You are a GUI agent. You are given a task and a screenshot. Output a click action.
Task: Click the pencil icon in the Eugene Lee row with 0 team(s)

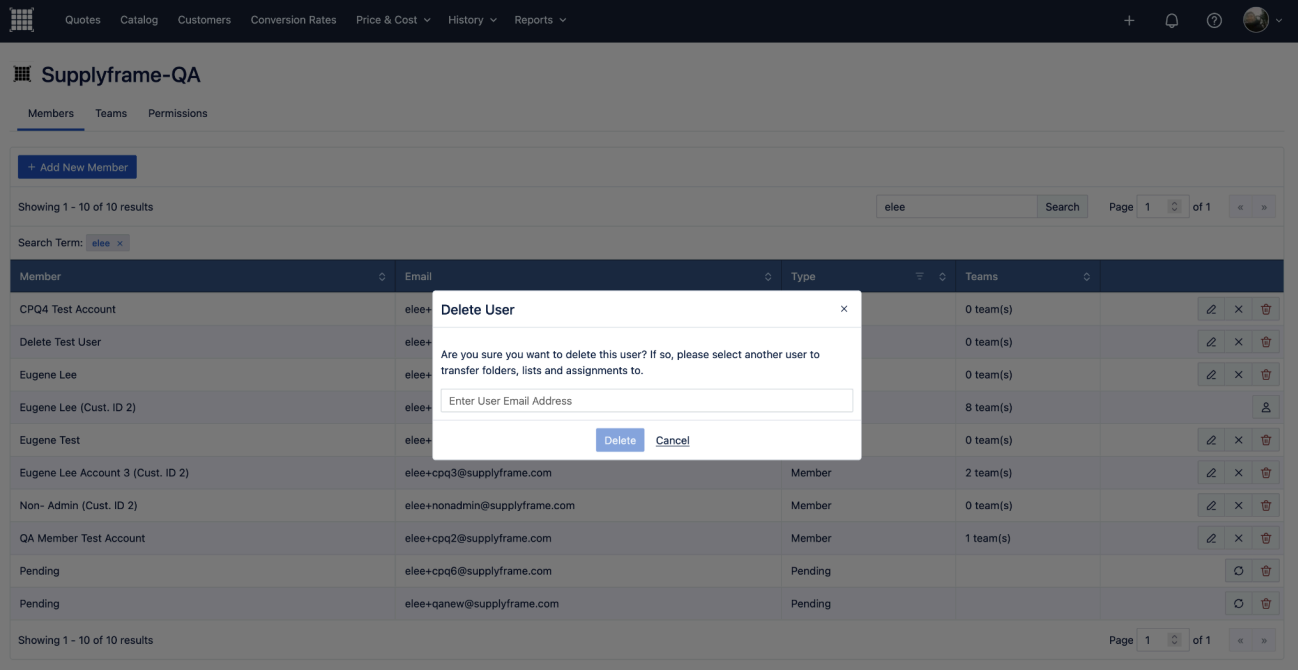[x=1211, y=375]
